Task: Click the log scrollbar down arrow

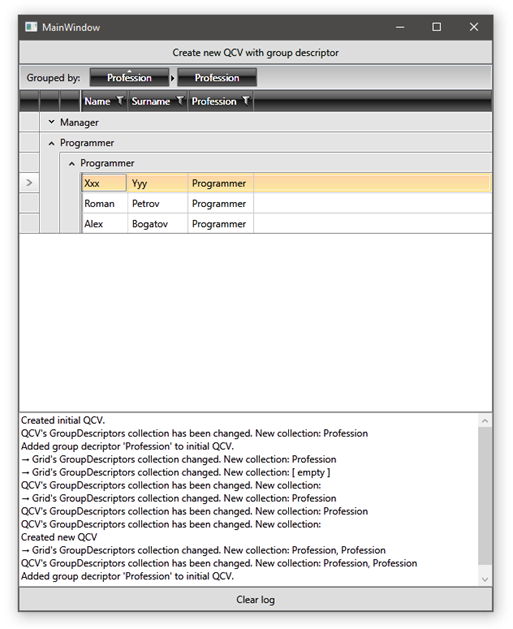Action: tap(485, 579)
